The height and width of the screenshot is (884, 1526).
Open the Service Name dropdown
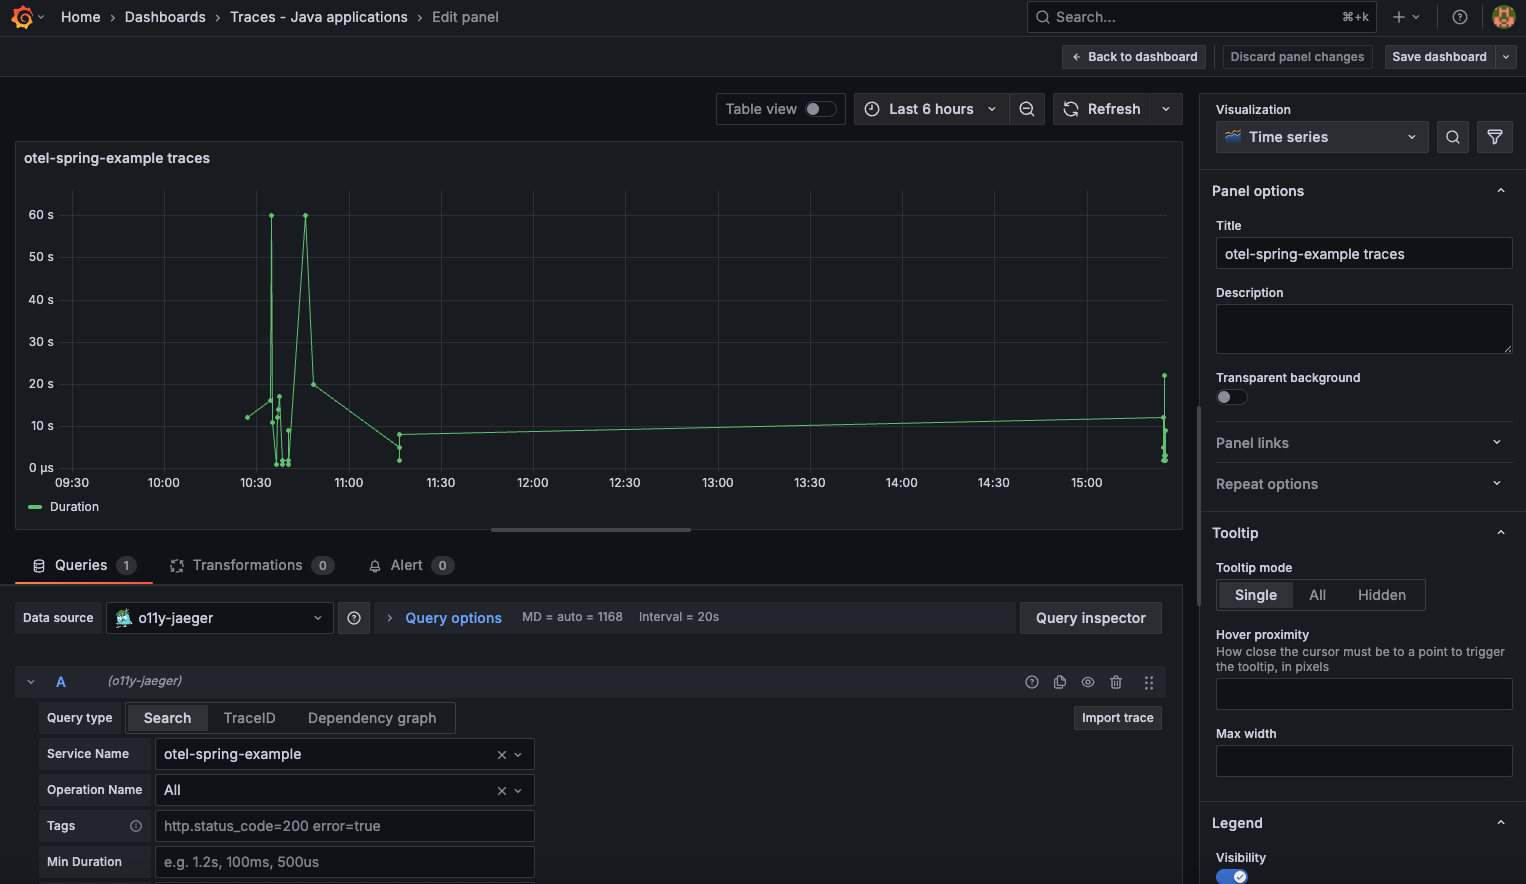[518, 755]
